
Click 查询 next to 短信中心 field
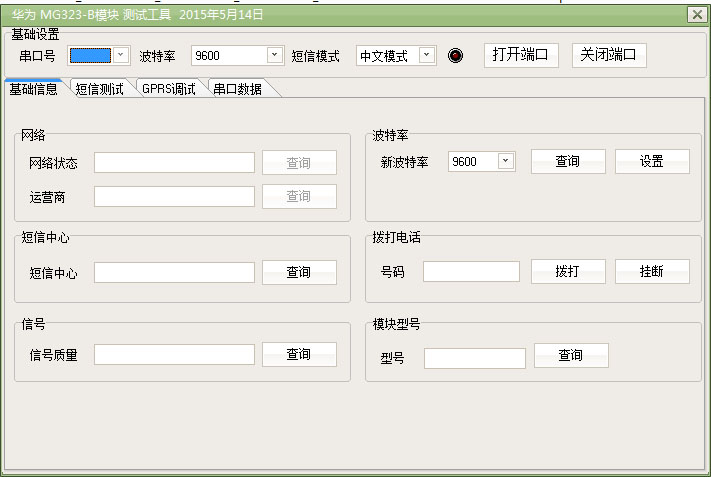pyautogui.click(x=299, y=272)
